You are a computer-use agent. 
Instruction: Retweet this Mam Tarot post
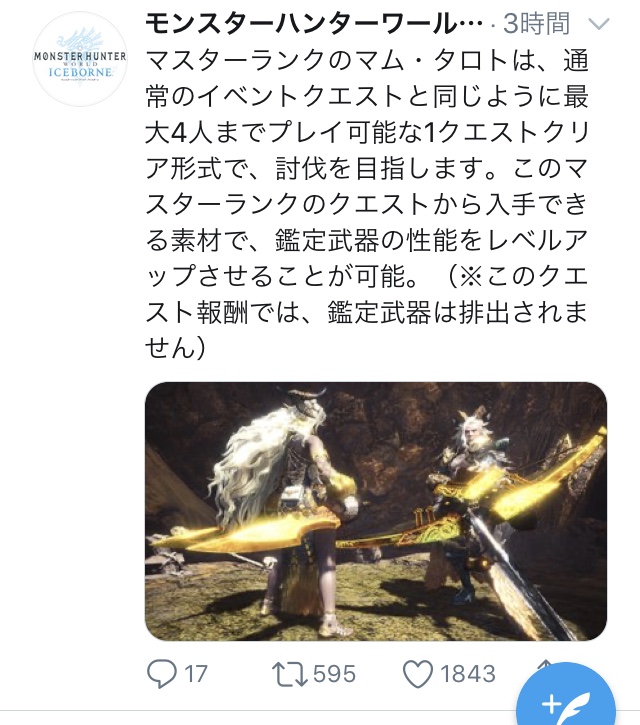pyautogui.click(x=289, y=674)
